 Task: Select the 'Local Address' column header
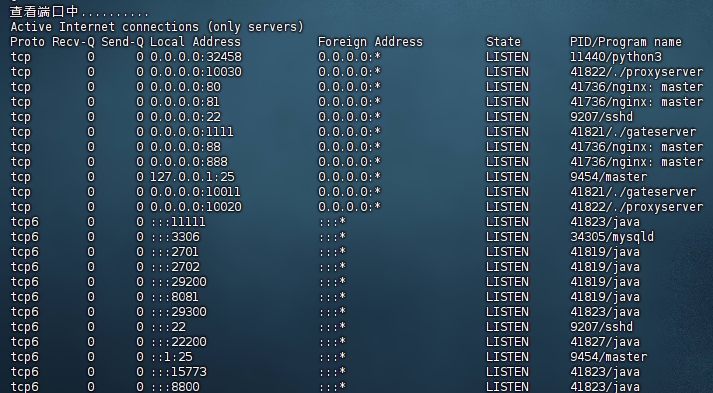[196, 42]
